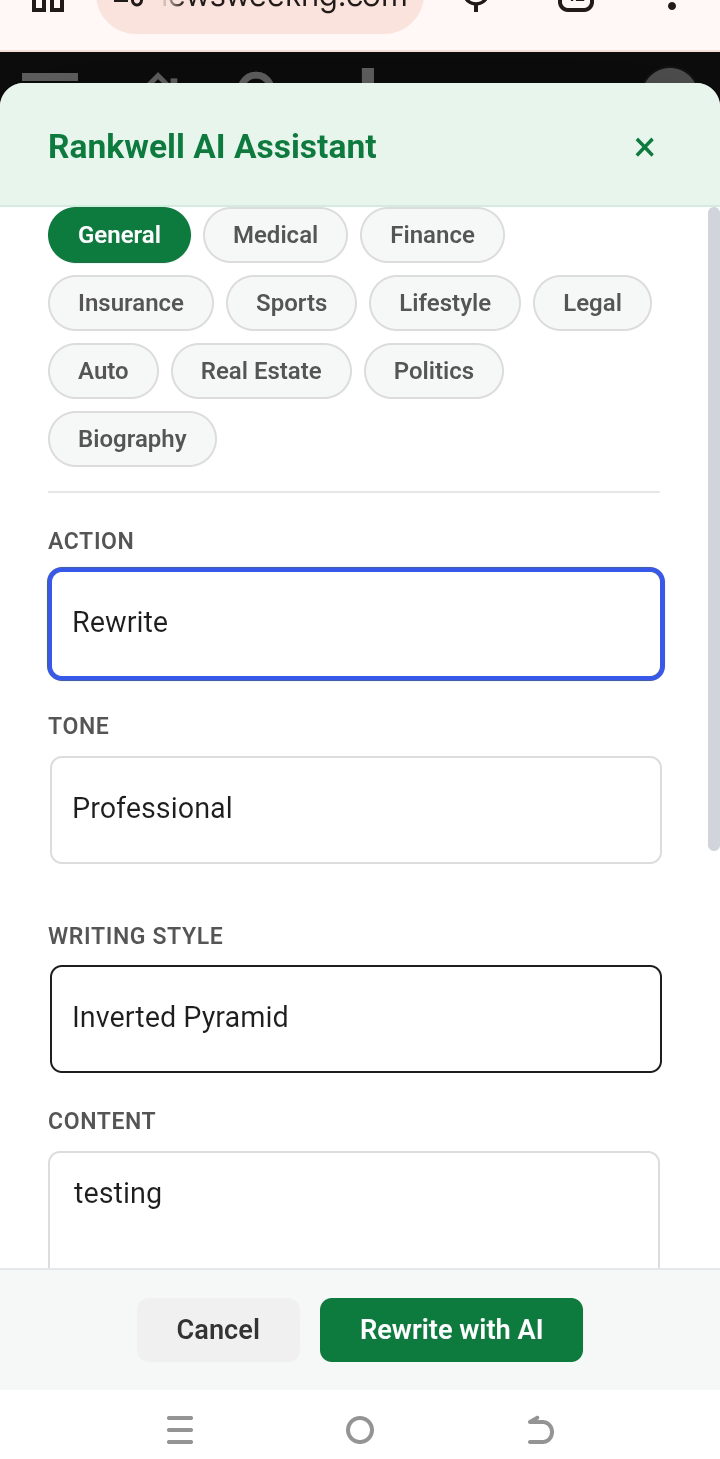
Task: Close the Rankwell AI Assistant dialog
Action: (x=644, y=147)
